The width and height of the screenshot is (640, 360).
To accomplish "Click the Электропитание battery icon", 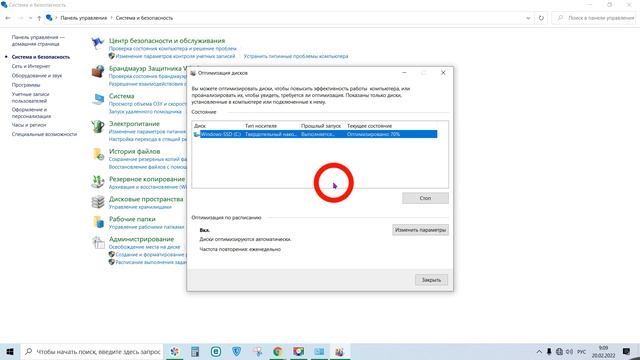I will (98, 127).
